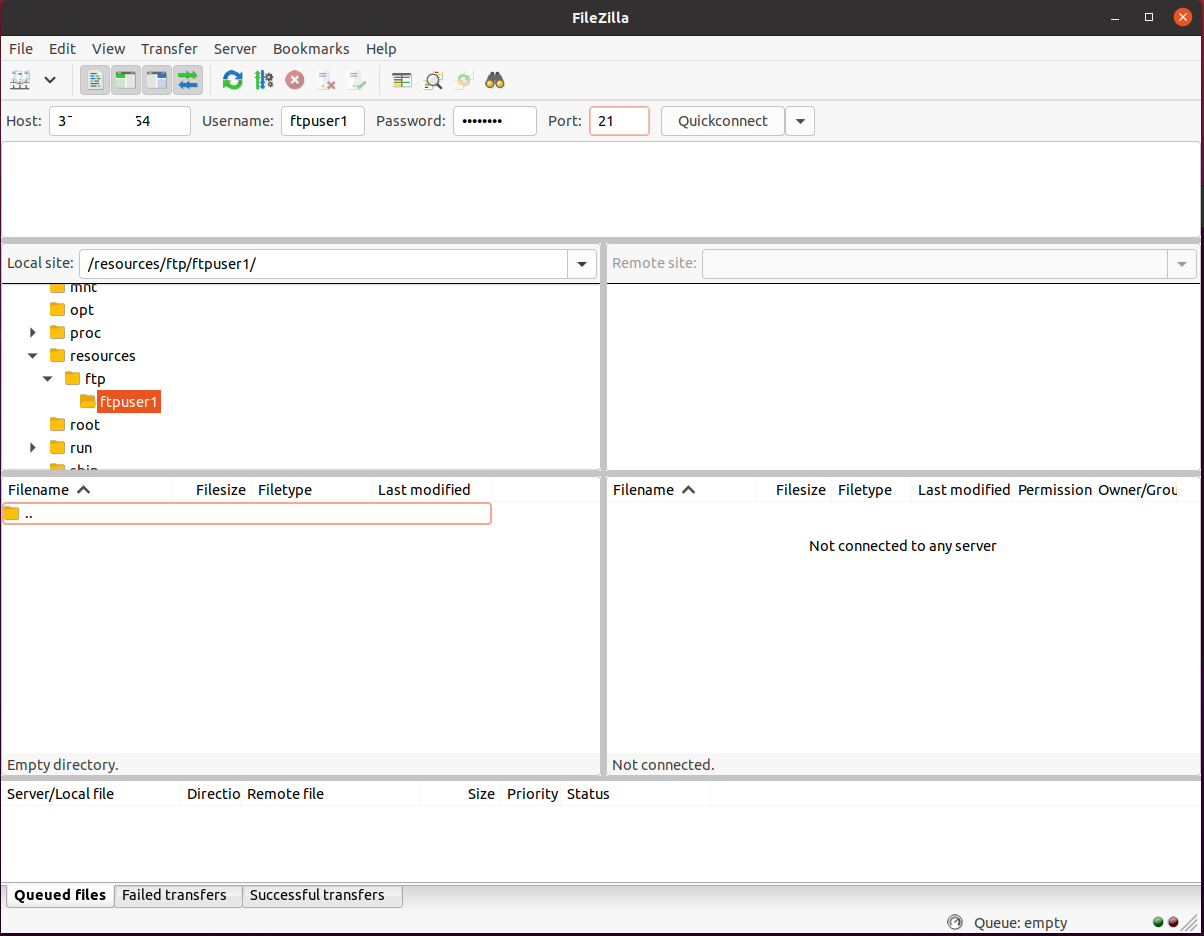The image size is (1204, 936).
Task: Switch to the Successful transfers tab
Action: 322,895
